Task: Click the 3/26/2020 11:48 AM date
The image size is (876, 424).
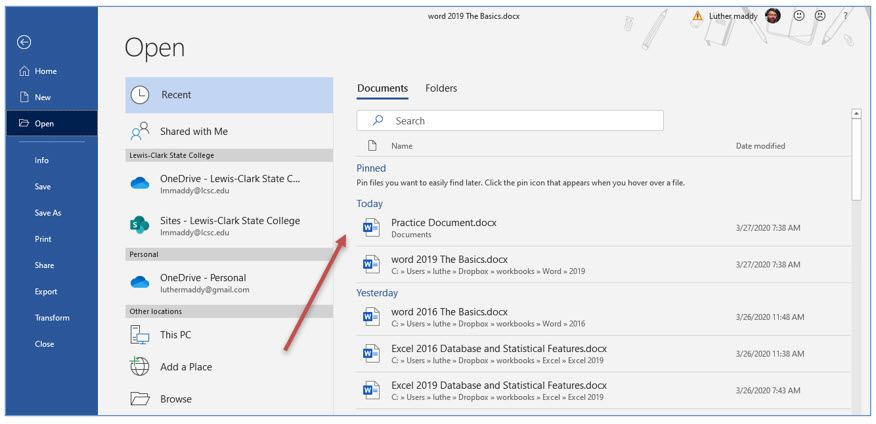Action: [770, 317]
